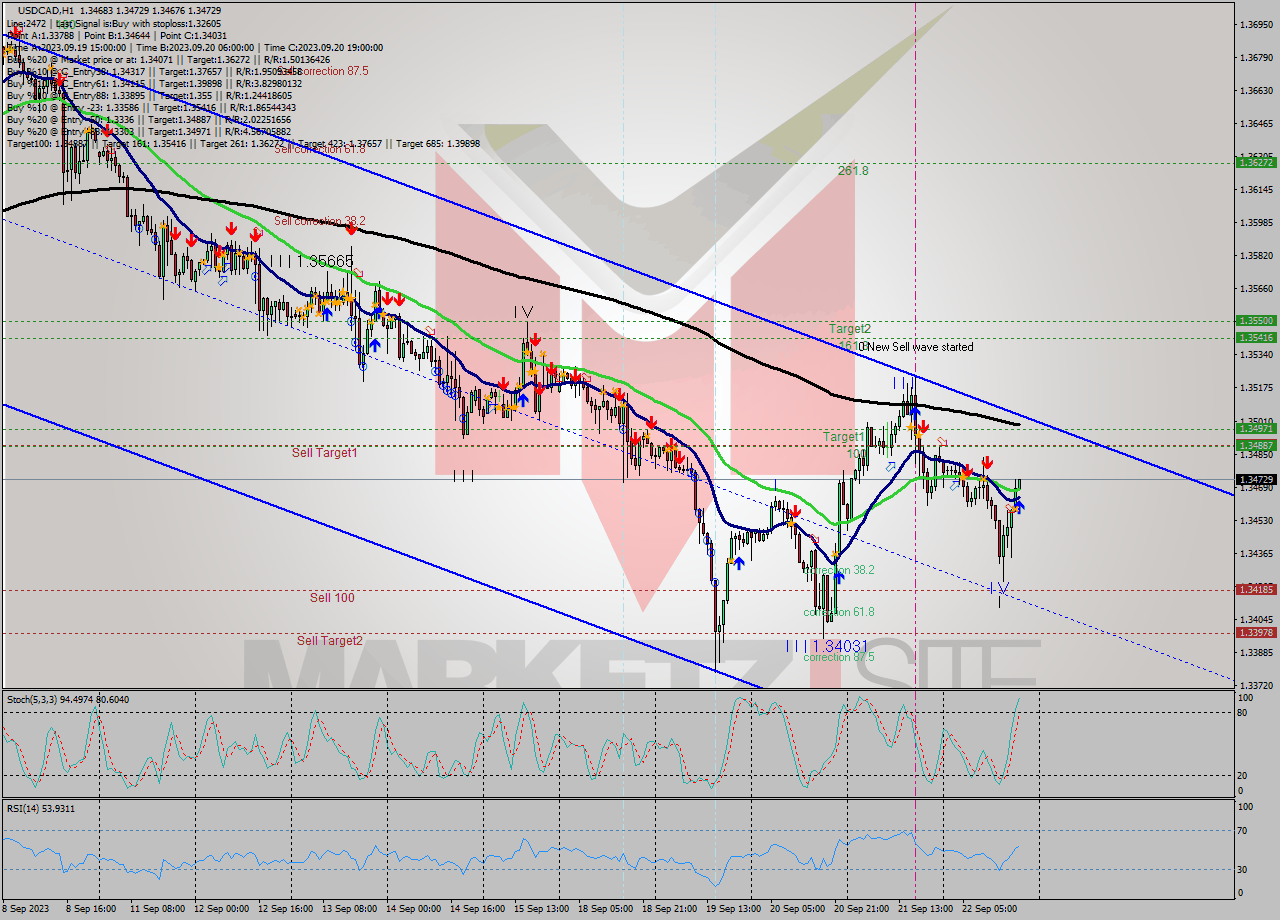Viewport: 1280px width, 920px height.
Task: Click the green 'Target2' label
Action: [x=849, y=328]
